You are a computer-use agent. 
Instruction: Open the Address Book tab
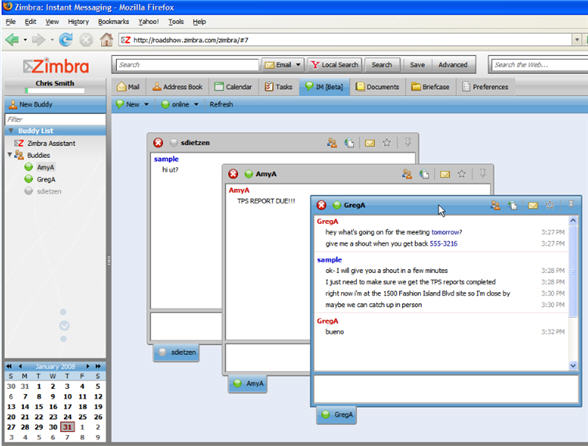coord(177,87)
